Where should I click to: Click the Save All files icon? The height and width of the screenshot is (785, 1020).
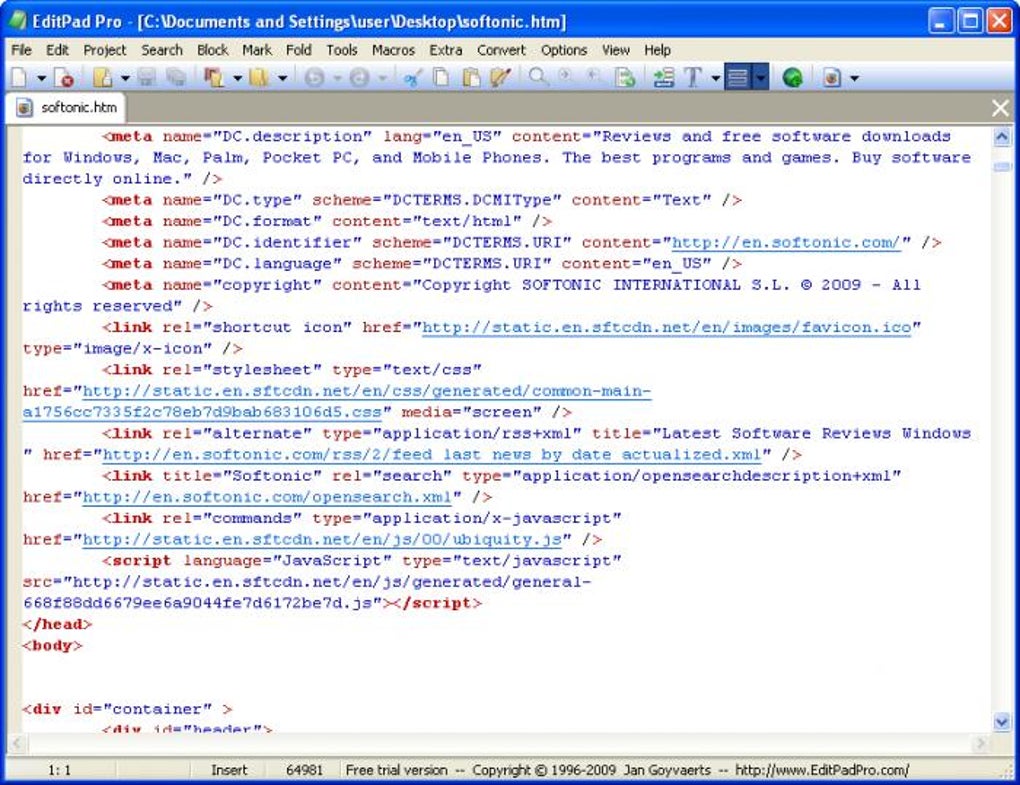[x=176, y=77]
